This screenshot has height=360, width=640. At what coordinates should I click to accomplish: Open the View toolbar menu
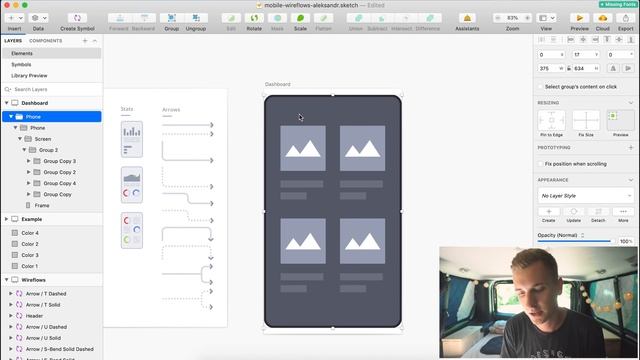pyautogui.click(x=547, y=18)
